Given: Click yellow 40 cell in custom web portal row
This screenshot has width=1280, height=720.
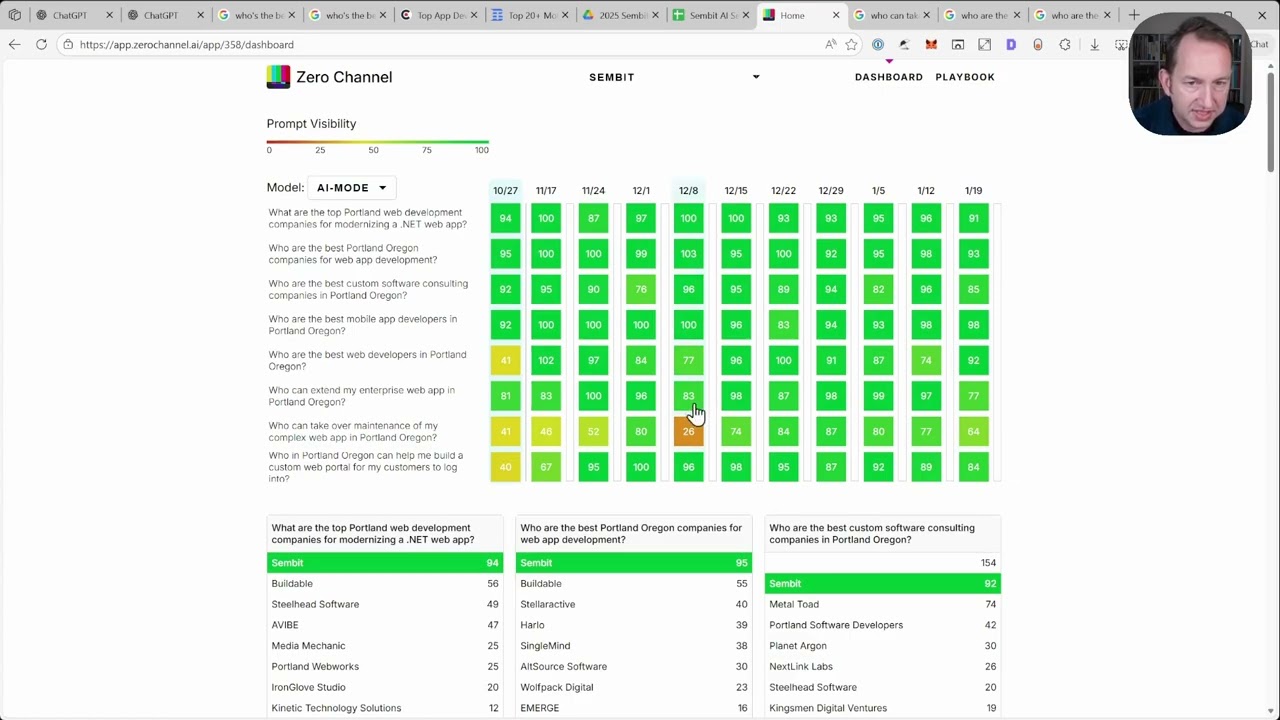Looking at the screenshot, I should 505,467.
